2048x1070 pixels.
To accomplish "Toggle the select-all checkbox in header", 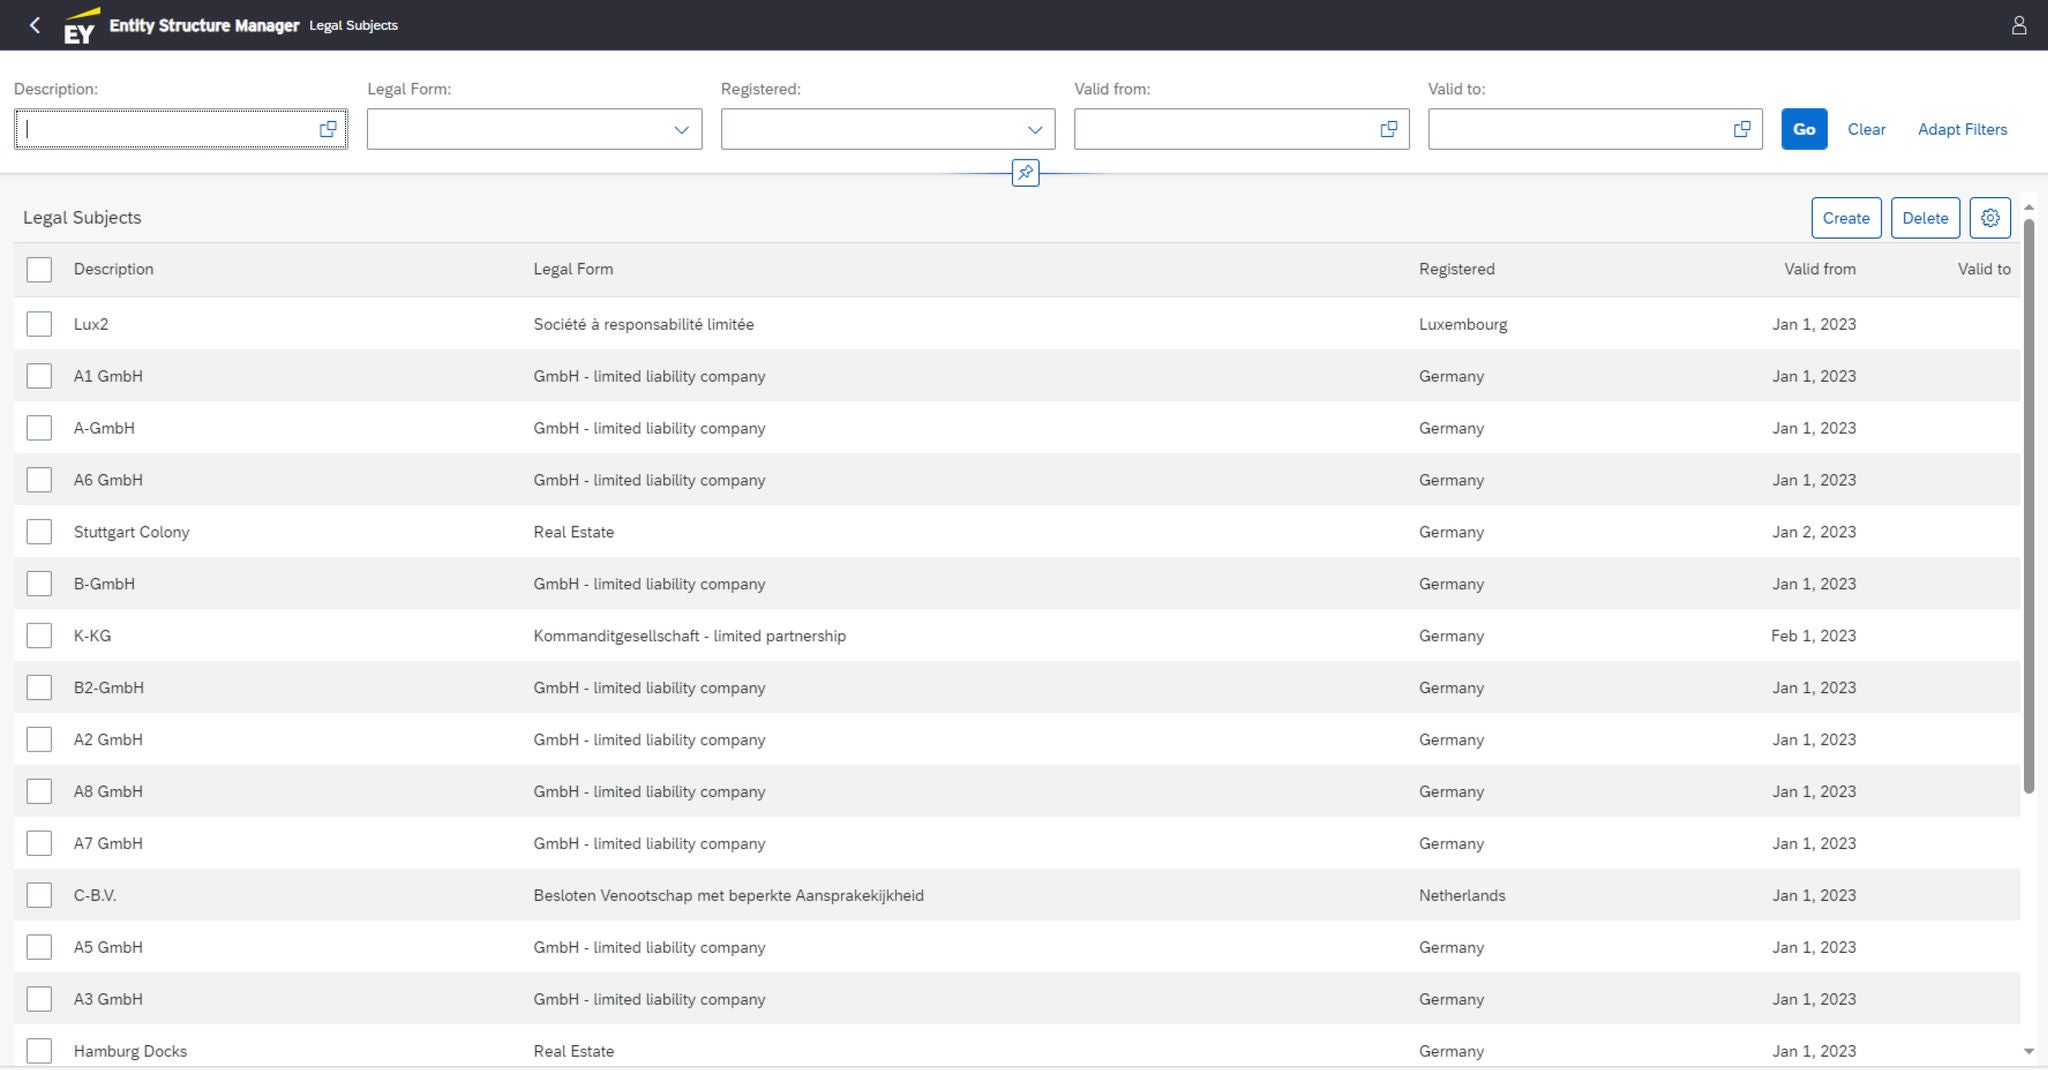I will [39, 269].
